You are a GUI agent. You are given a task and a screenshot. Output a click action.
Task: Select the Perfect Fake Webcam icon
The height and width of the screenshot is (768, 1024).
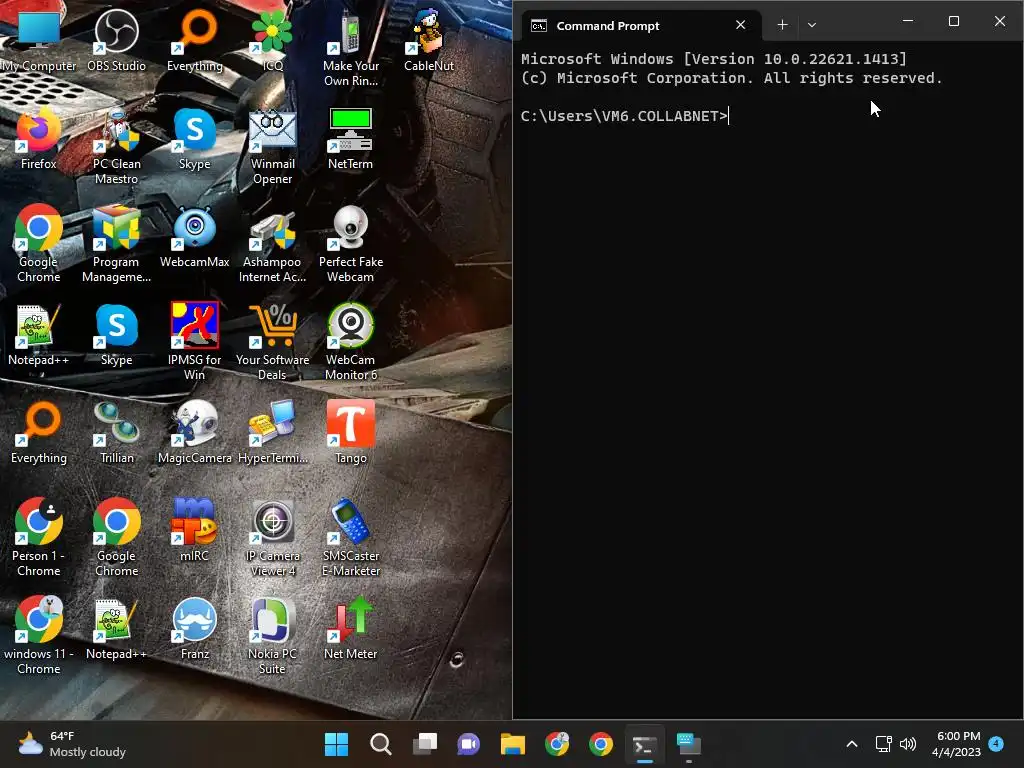point(351,245)
